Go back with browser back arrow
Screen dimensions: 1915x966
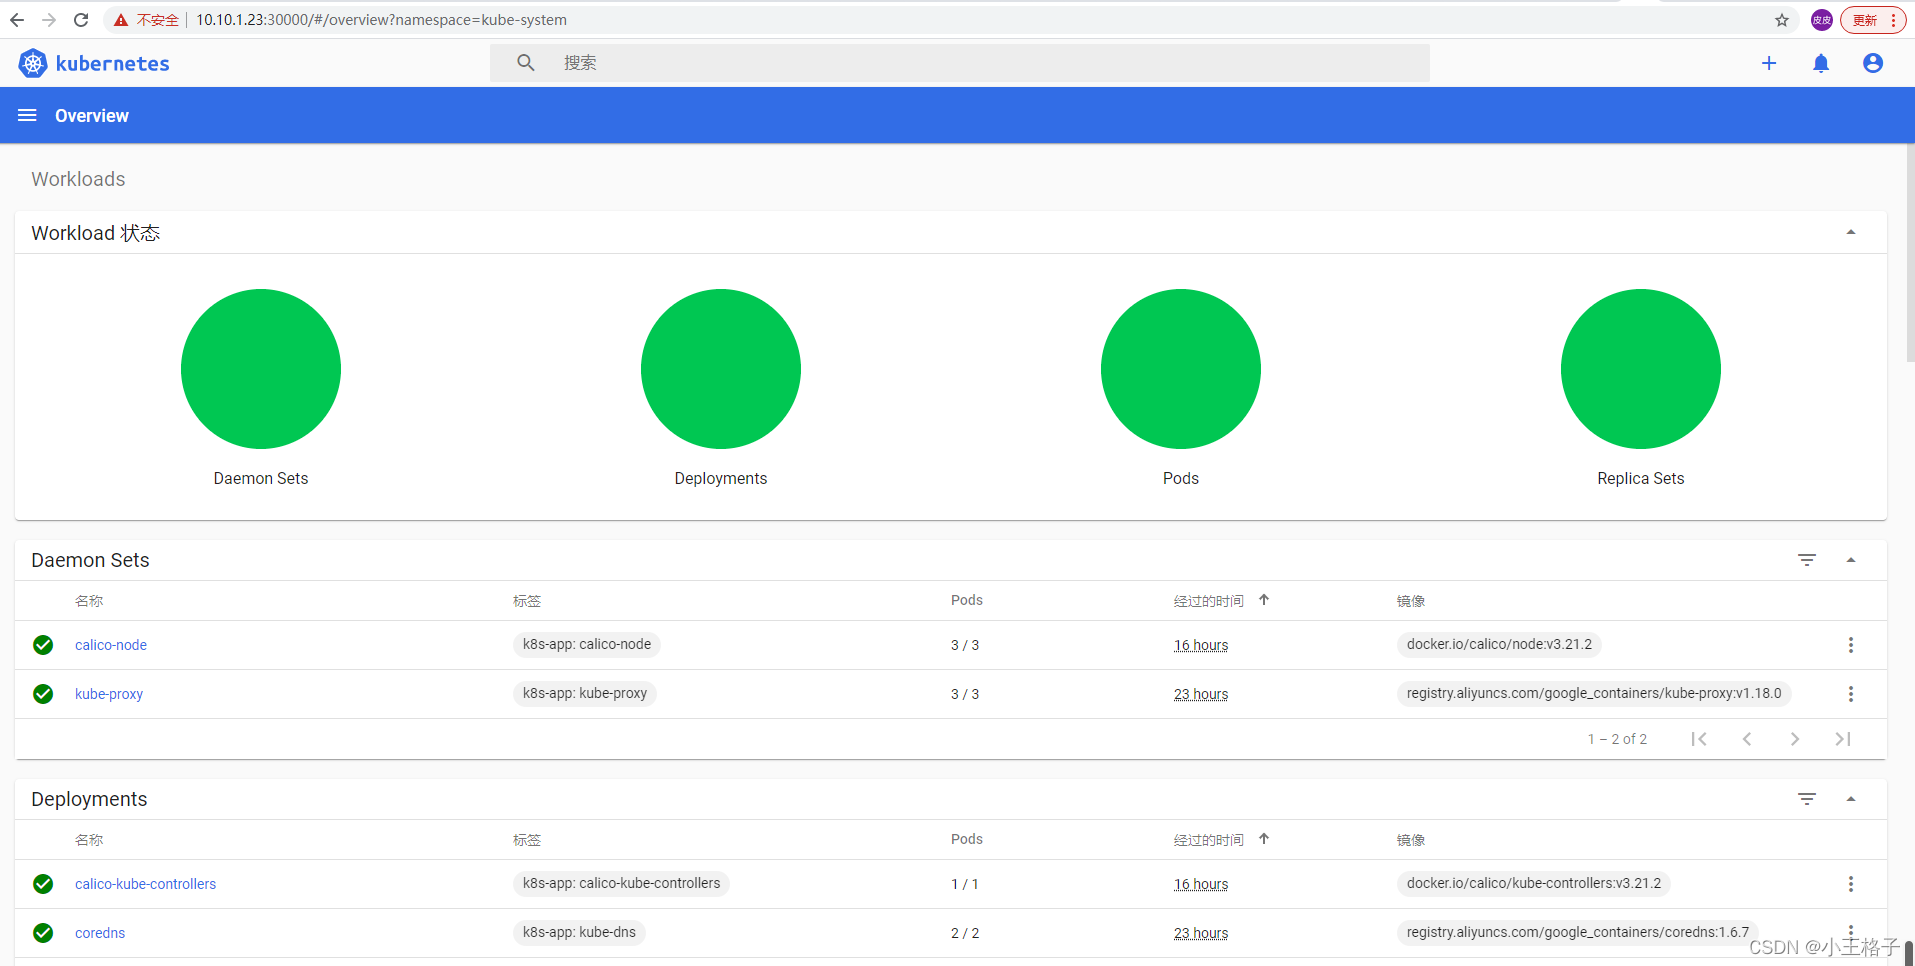point(17,20)
